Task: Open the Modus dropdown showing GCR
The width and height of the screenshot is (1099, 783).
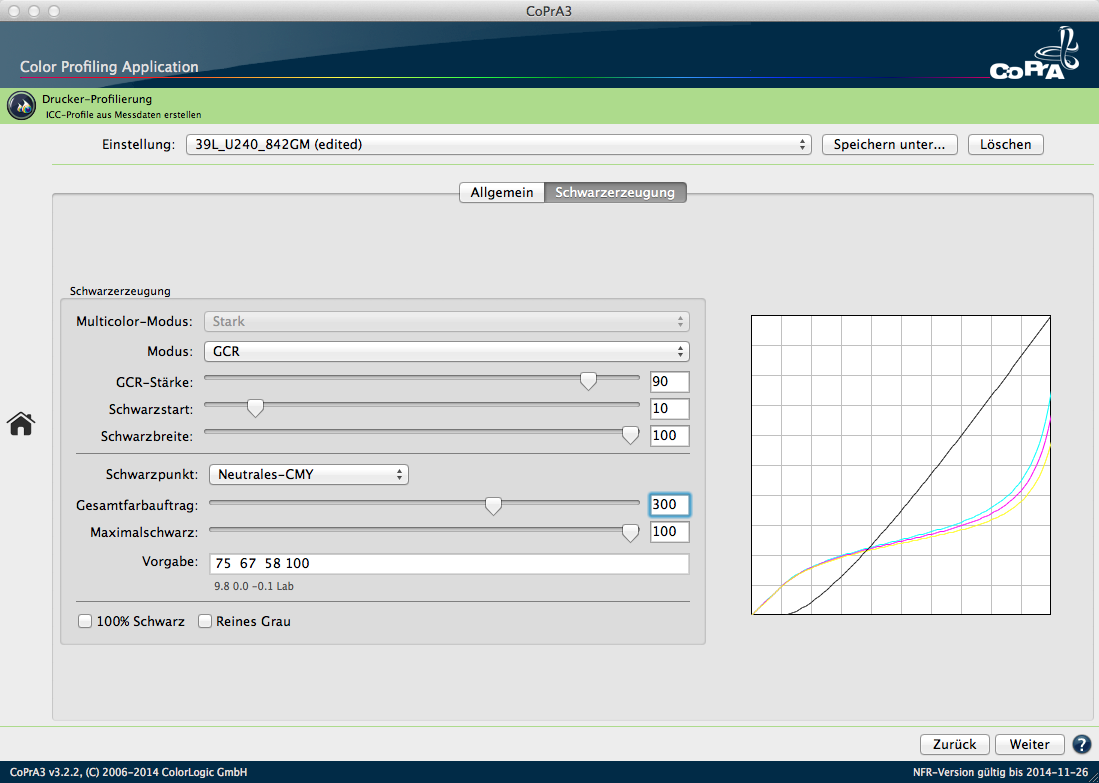Action: (447, 351)
